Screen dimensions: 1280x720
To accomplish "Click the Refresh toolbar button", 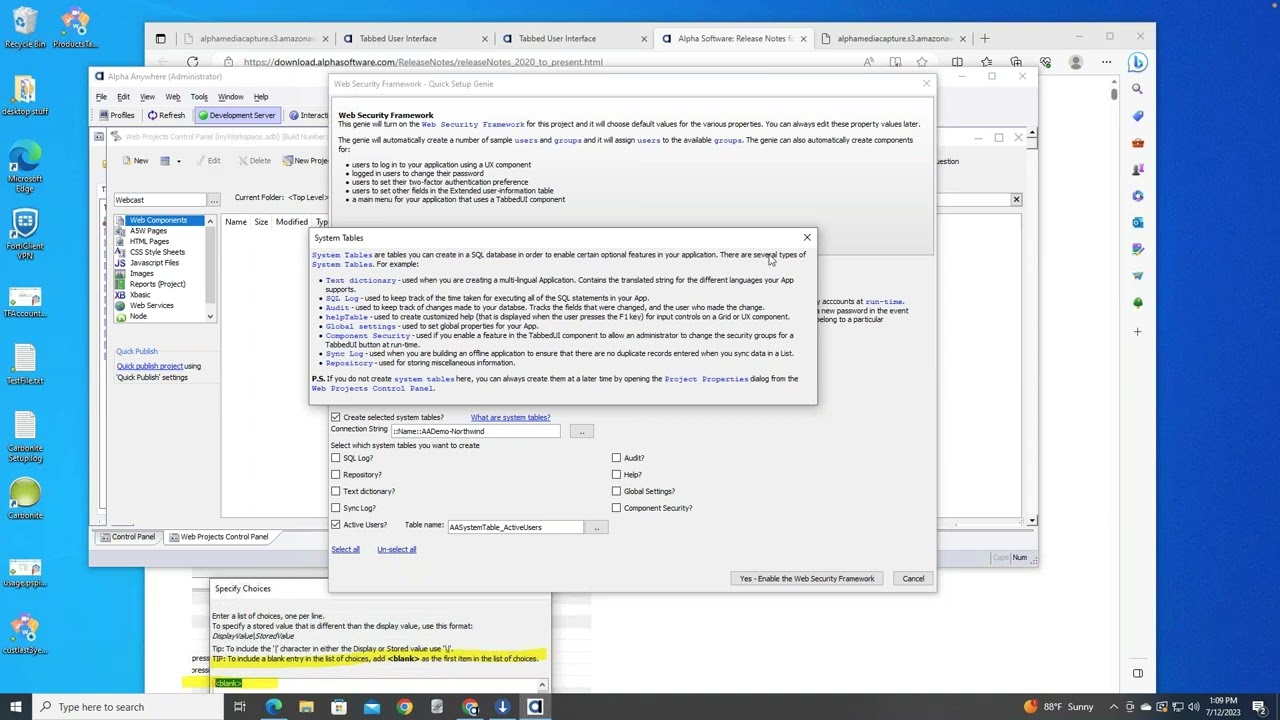I will (x=166, y=115).
